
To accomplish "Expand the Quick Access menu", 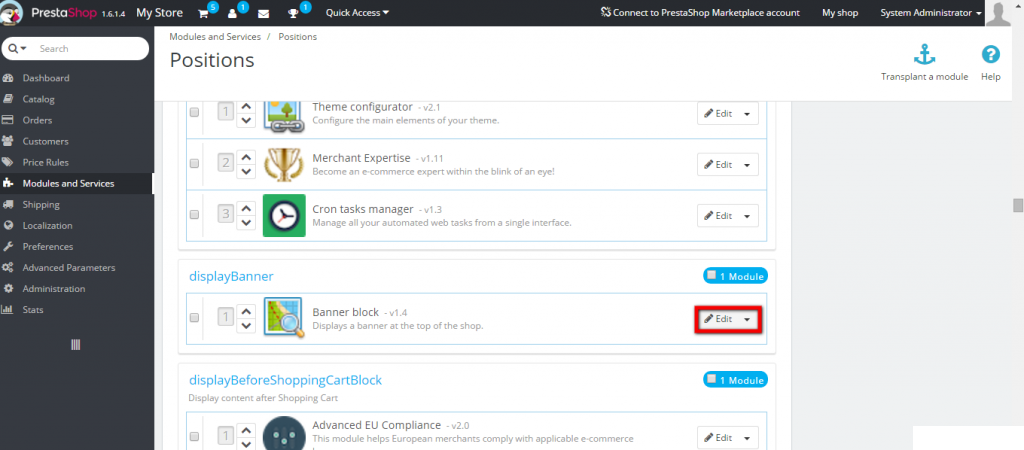I will click(357, 12).
